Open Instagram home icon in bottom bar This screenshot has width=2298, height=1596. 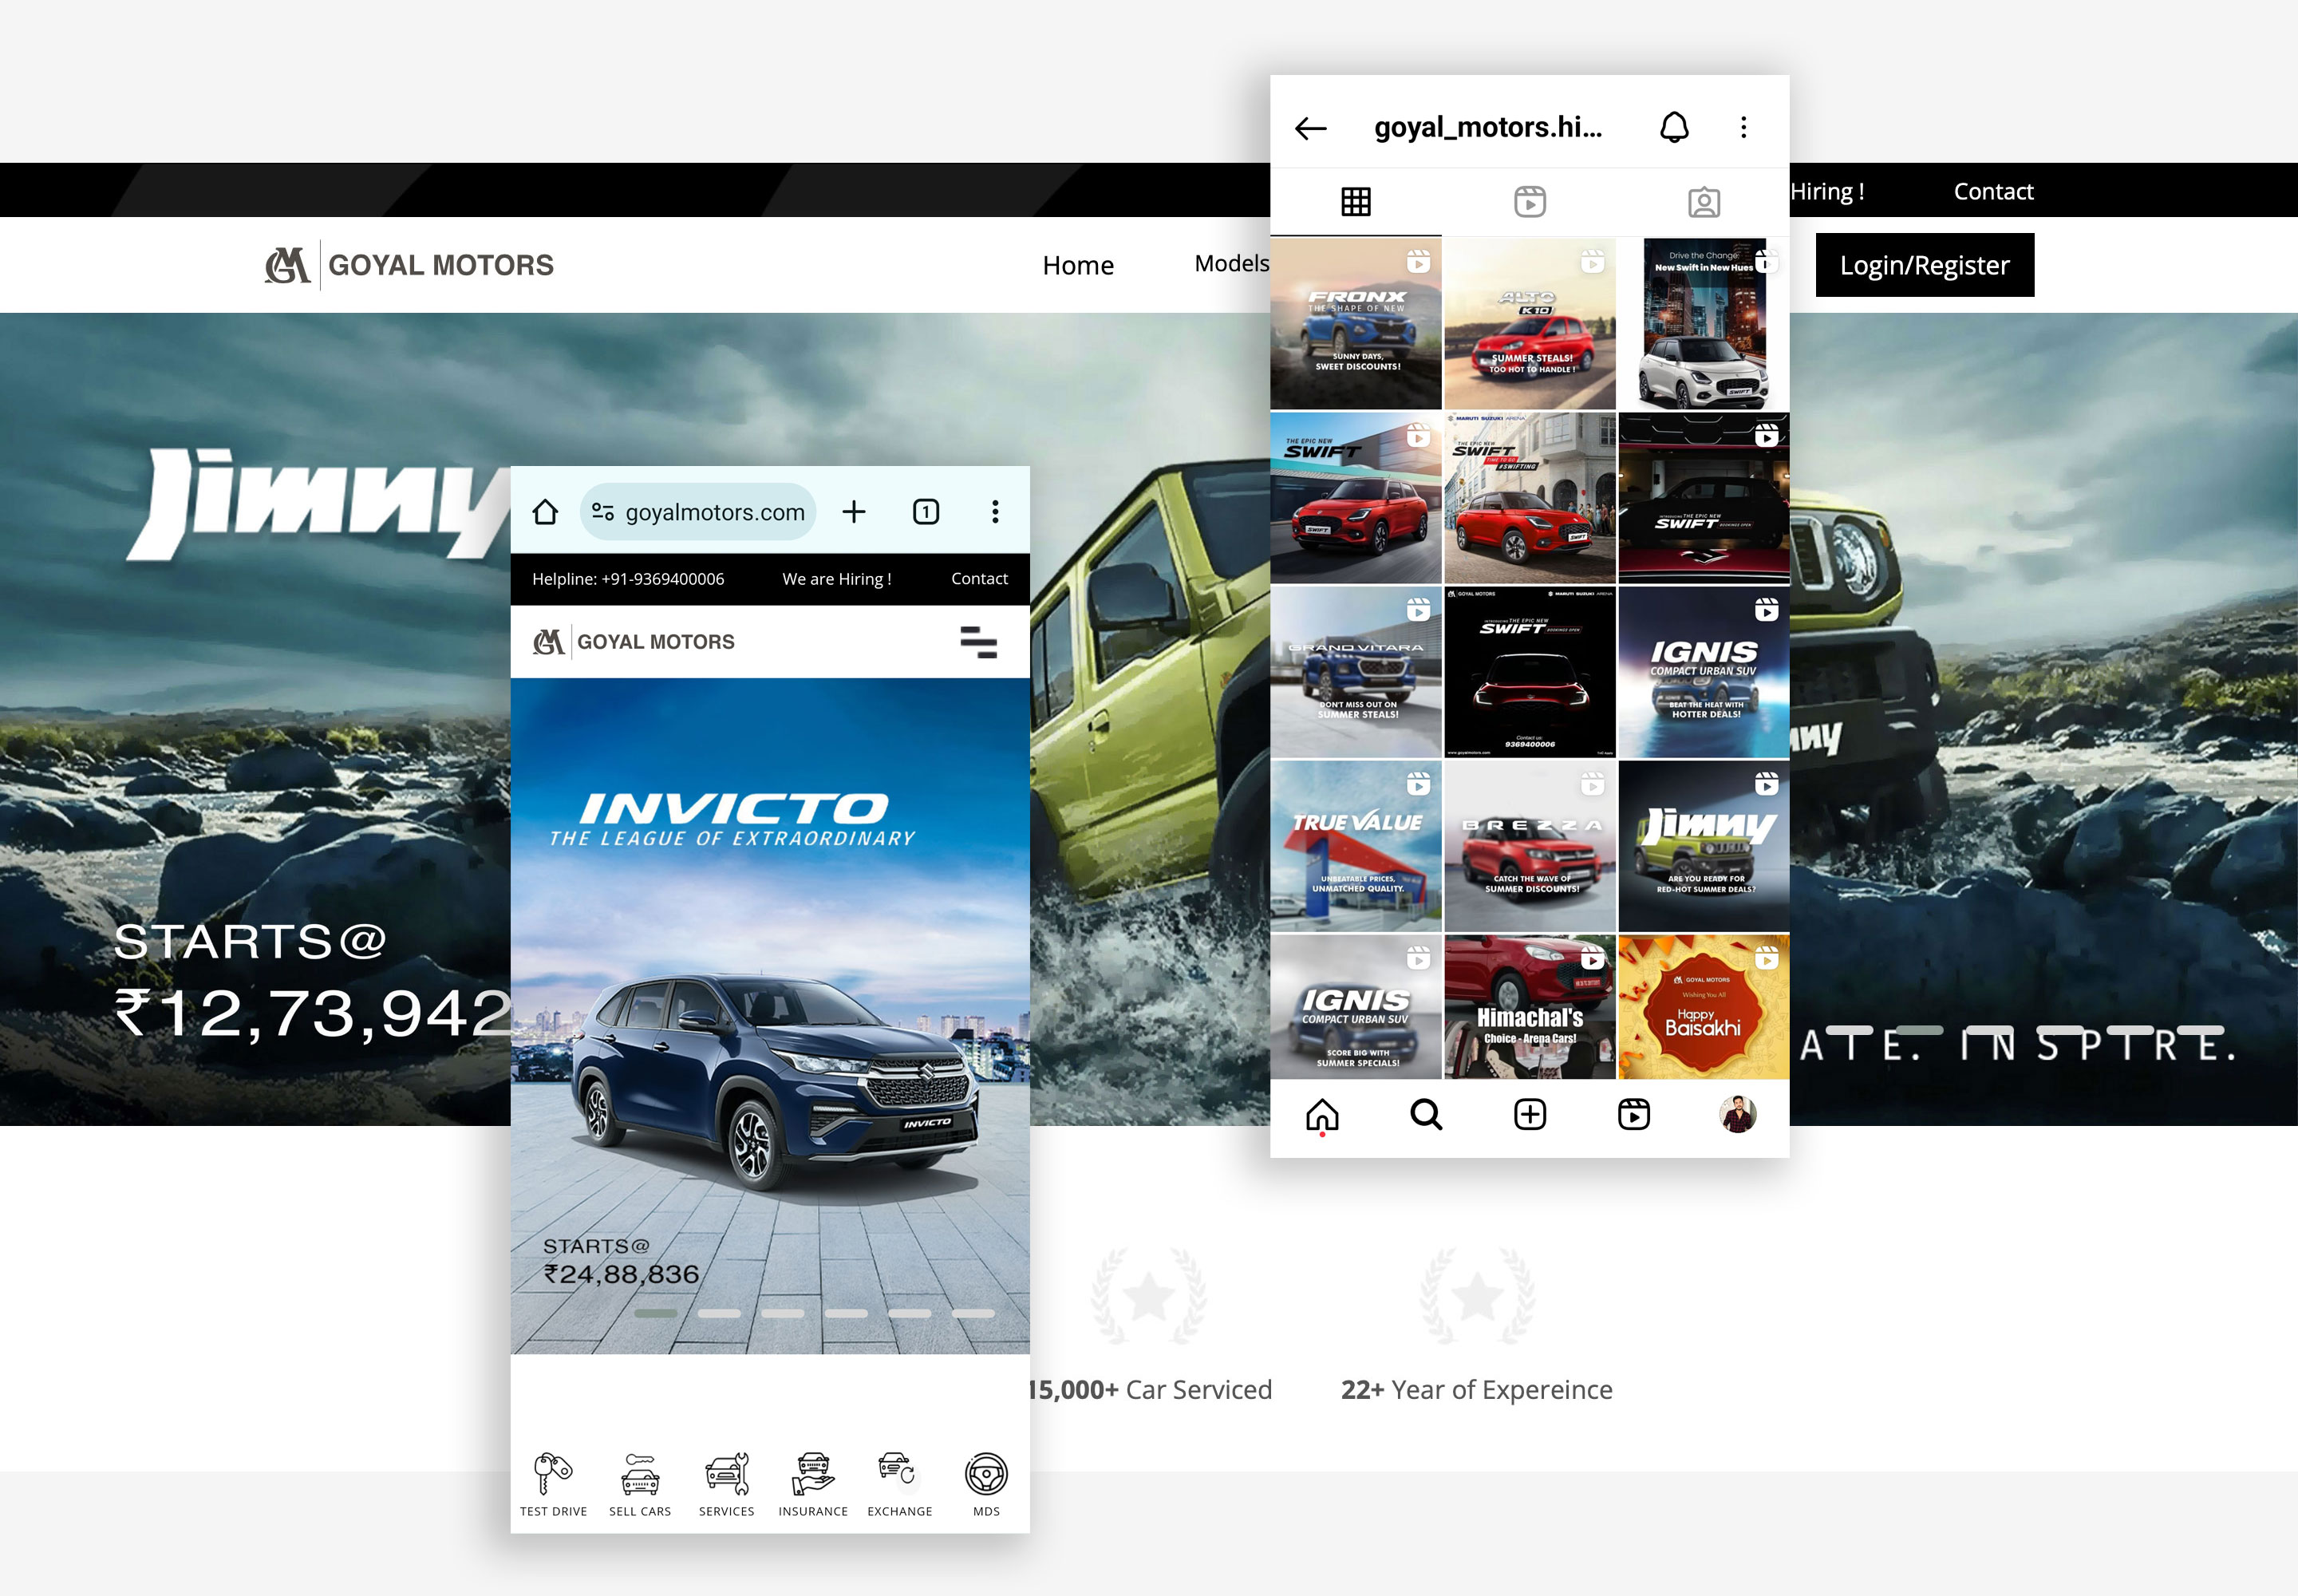1322,1114
